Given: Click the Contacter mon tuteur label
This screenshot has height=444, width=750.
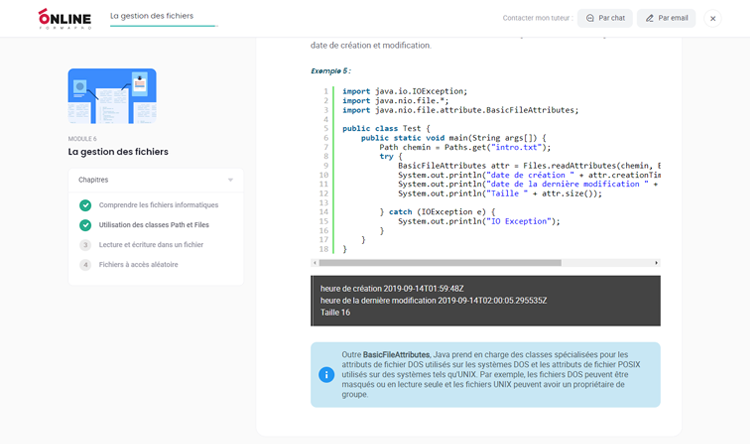Looking at the screenshot, I should click(538, 18).
